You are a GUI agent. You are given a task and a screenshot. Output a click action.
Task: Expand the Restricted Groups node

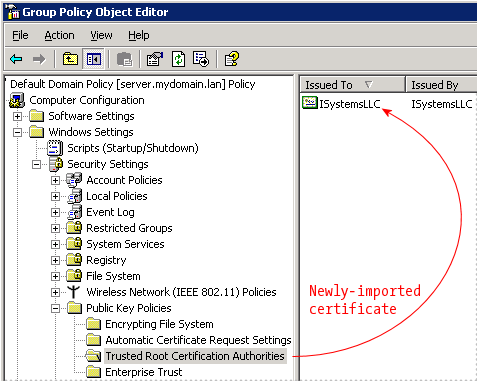[x=55, y=228]
